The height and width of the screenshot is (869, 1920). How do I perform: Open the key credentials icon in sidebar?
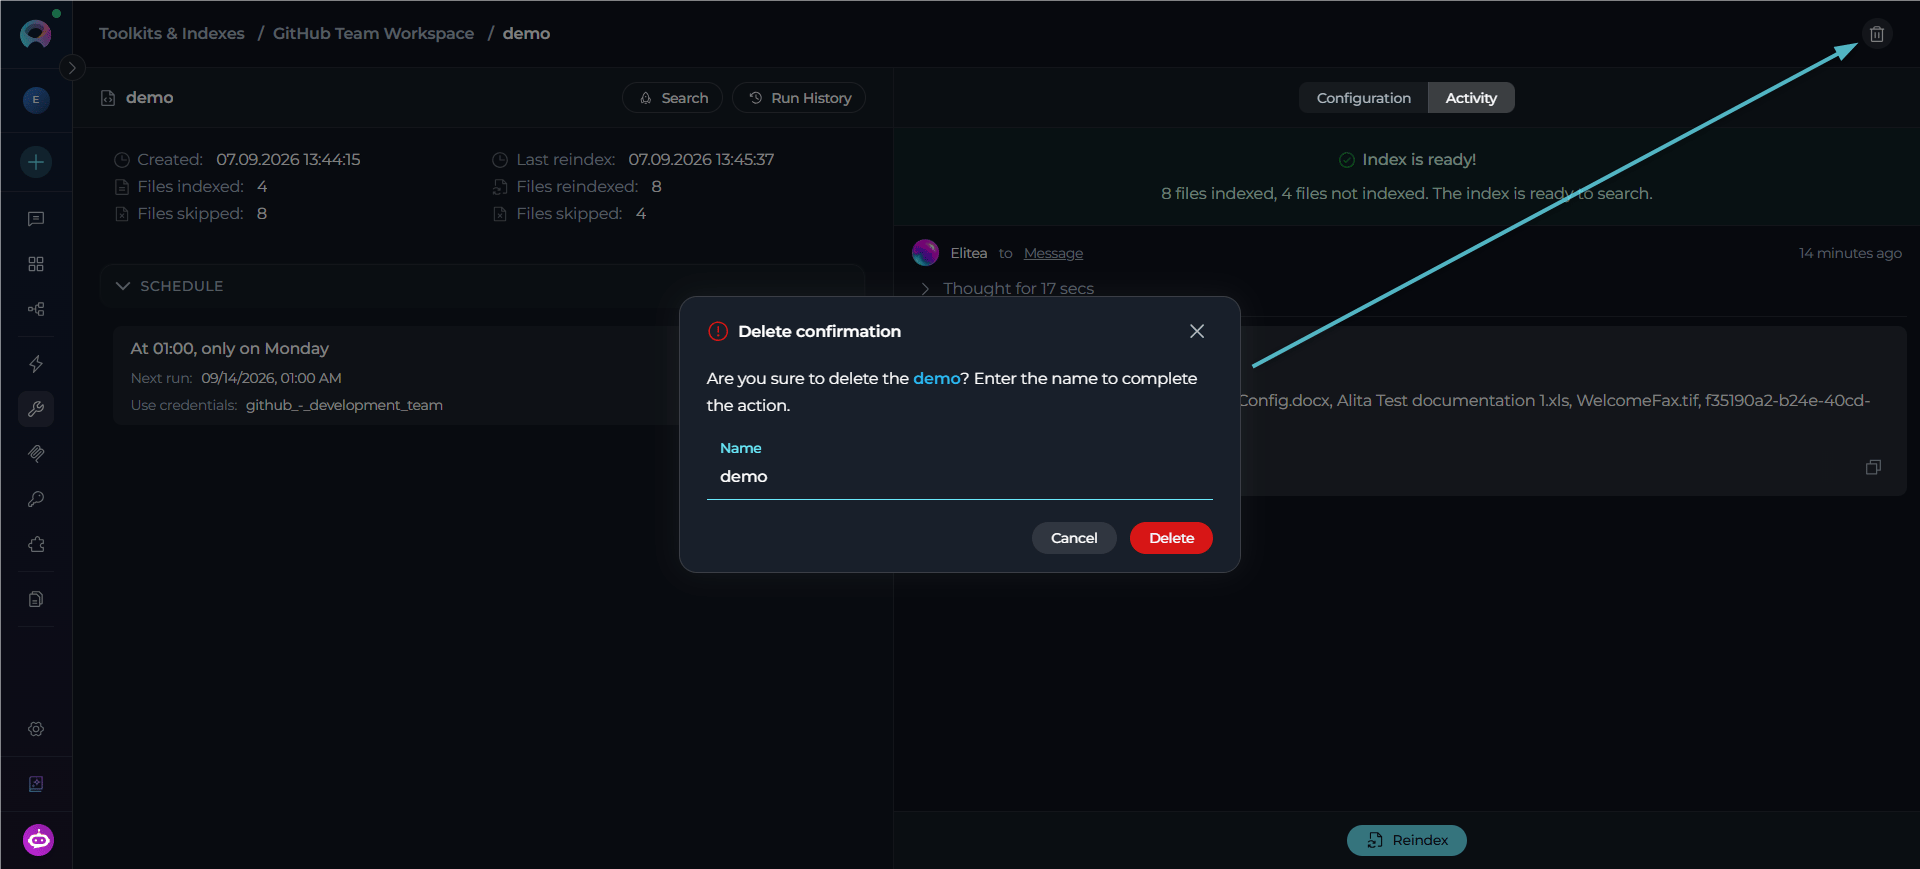click(x=36, y=499)
